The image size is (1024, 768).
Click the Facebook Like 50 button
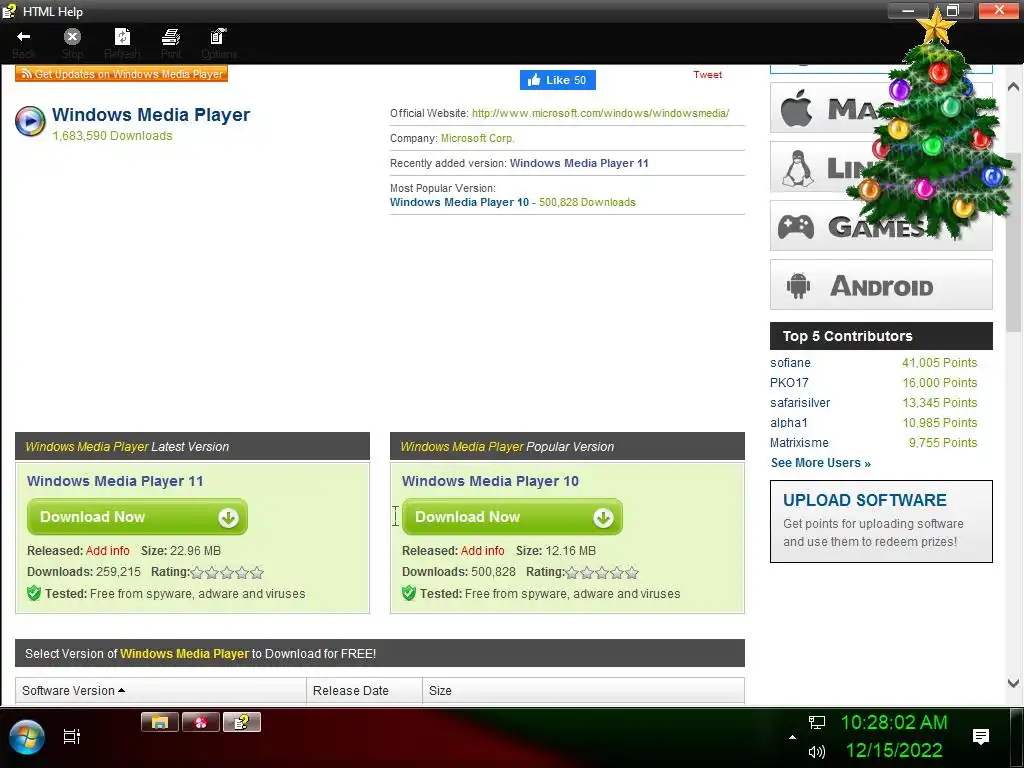558,80
